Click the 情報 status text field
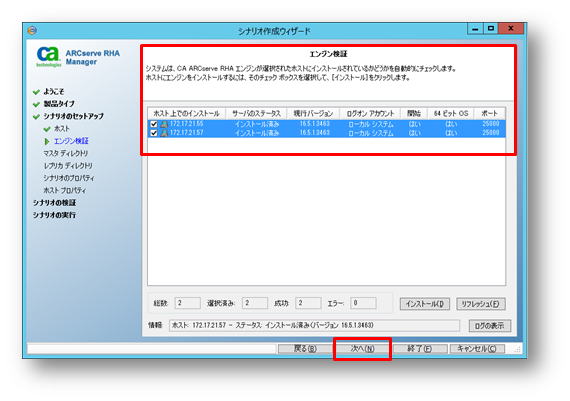 (x=314, y=325)
